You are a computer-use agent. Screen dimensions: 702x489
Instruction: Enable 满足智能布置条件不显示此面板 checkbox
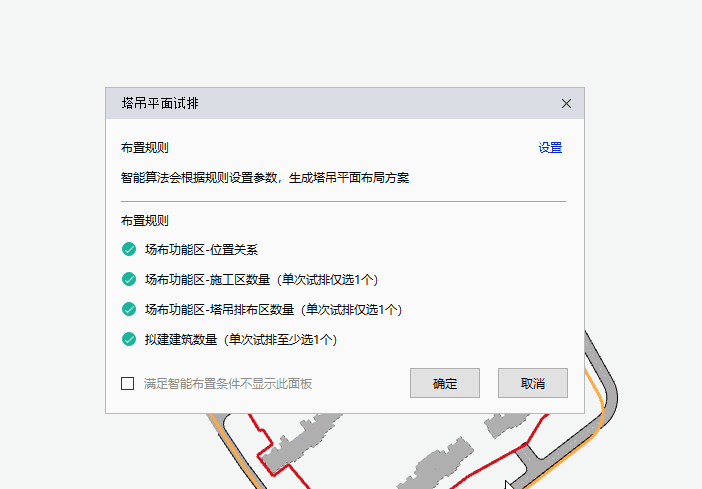coord(128,384)
